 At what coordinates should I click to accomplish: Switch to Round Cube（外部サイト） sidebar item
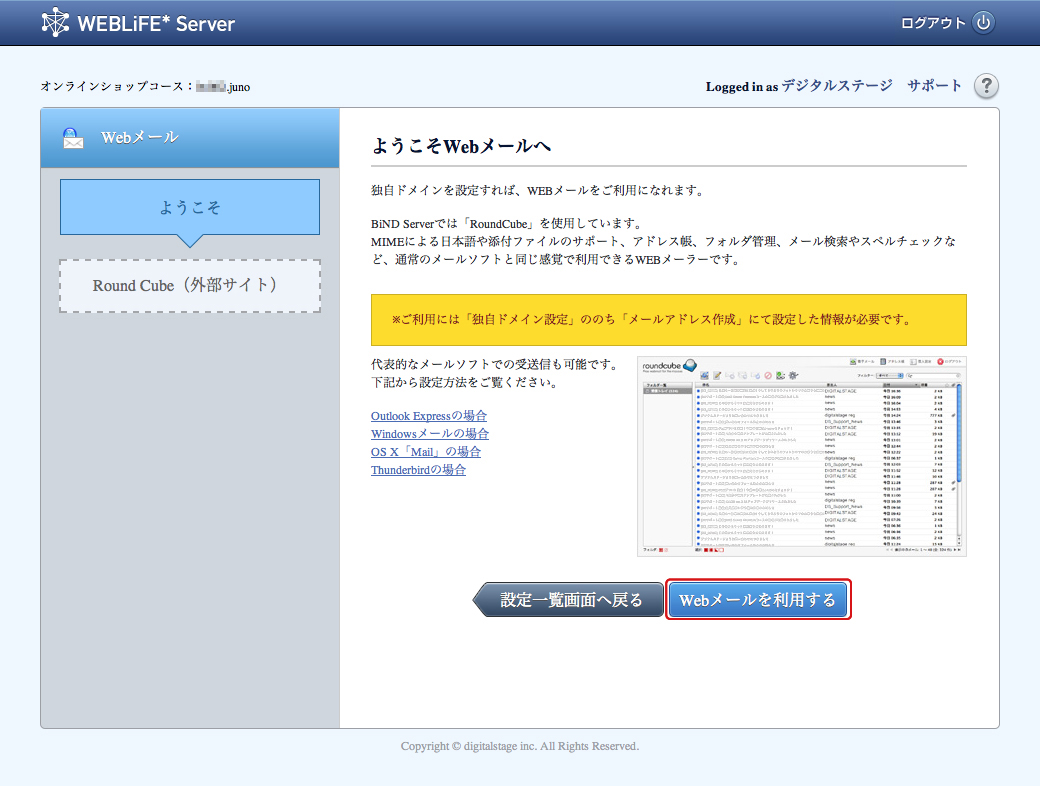[190, 286]
